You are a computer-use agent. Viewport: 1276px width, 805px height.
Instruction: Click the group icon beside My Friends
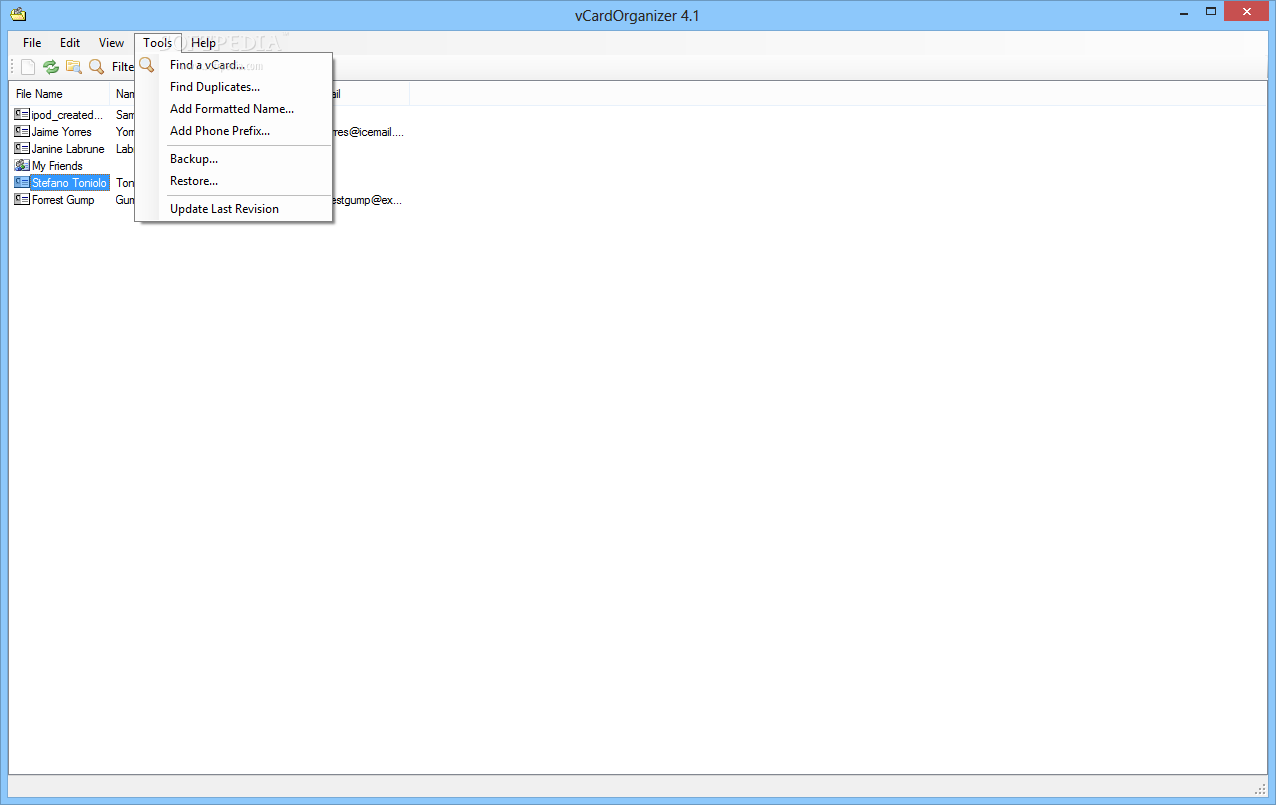coord(22,166)
